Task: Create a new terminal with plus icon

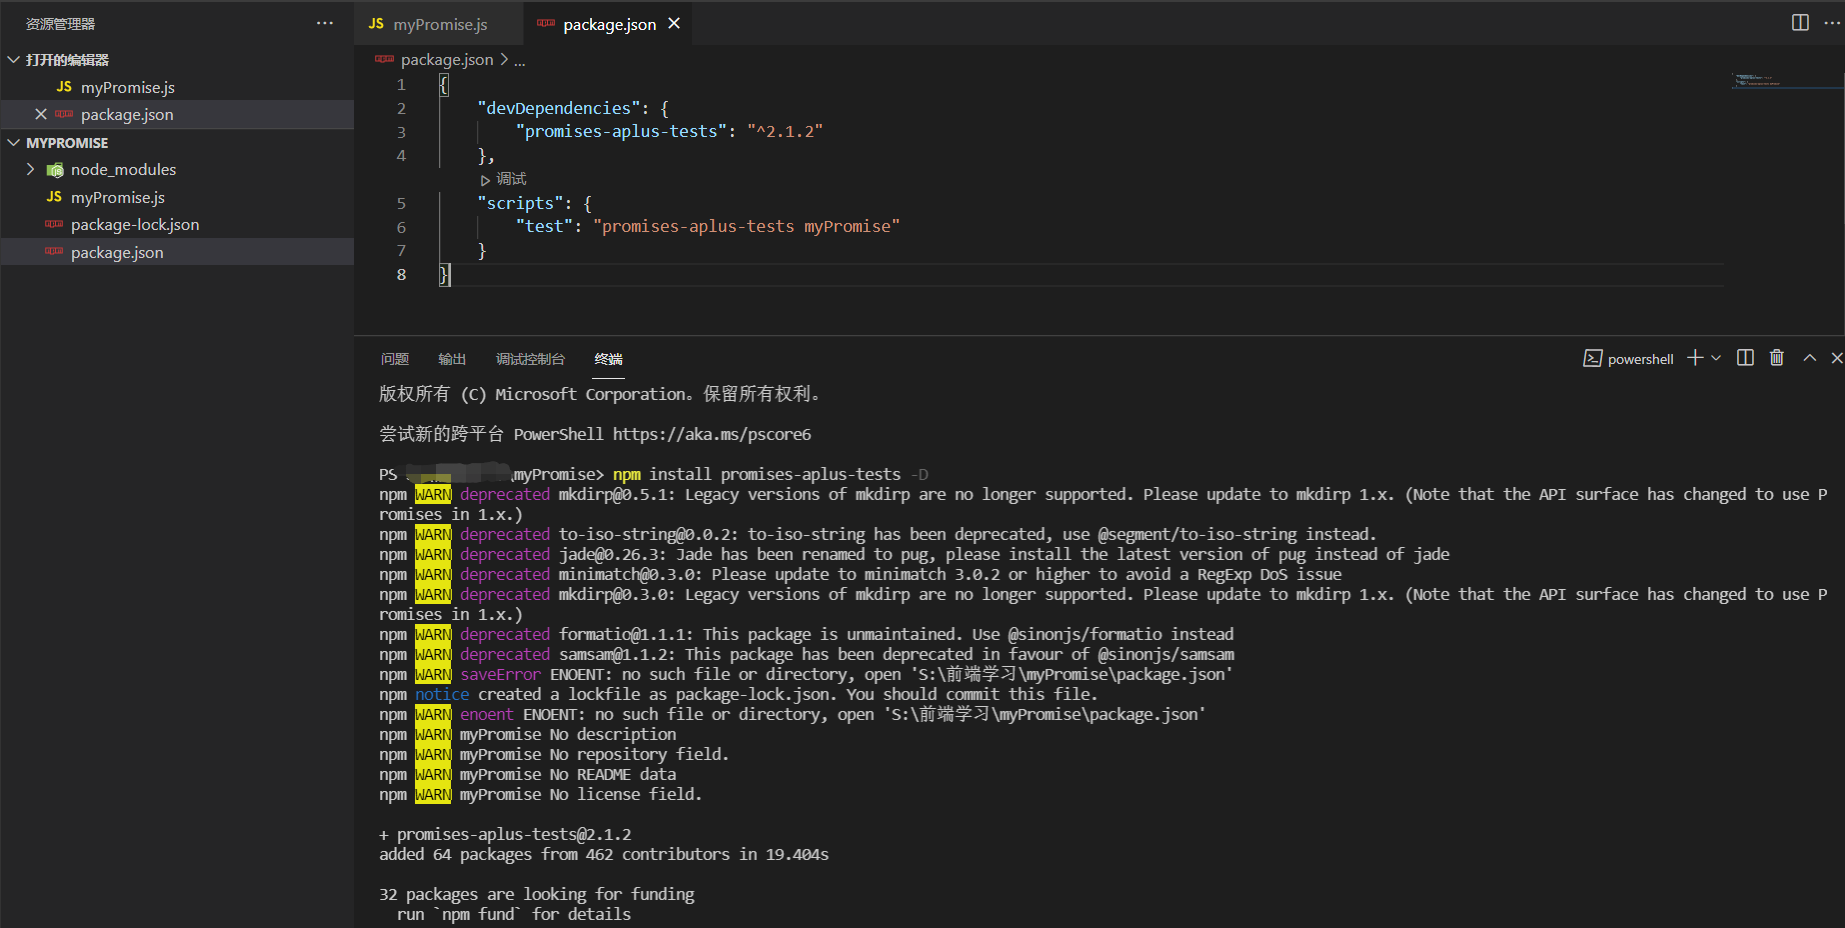Action: [1695, 358]
